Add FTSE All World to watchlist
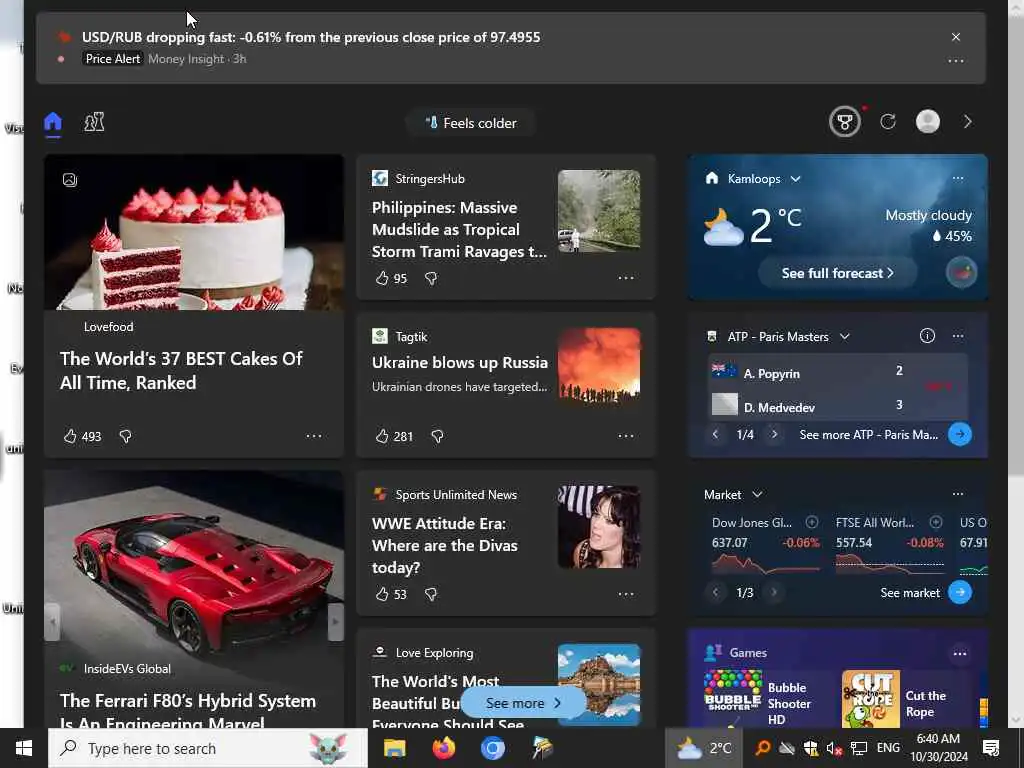1024x768 pixels. [936, 522]
